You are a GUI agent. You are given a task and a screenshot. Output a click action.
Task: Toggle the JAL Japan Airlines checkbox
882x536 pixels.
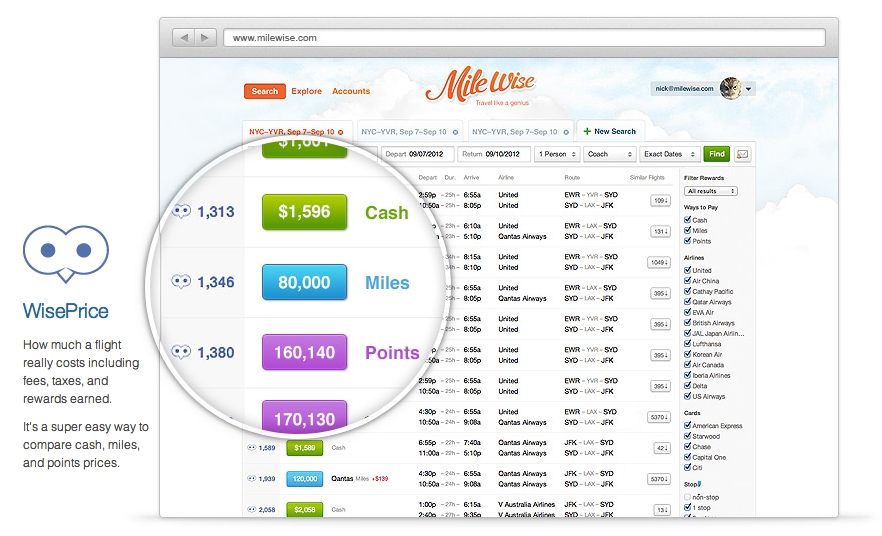687,333
